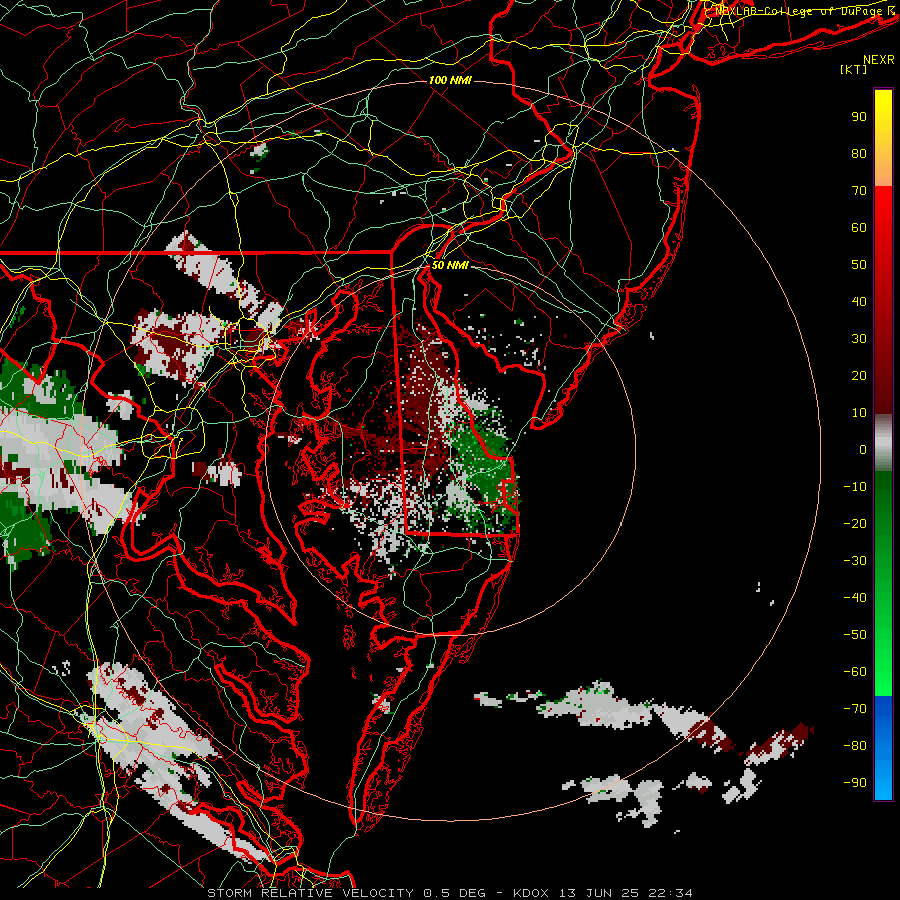Click the positive "10" knots colorbar label
The height and width of the screenshot is (900, 900).
click(859, 413)
